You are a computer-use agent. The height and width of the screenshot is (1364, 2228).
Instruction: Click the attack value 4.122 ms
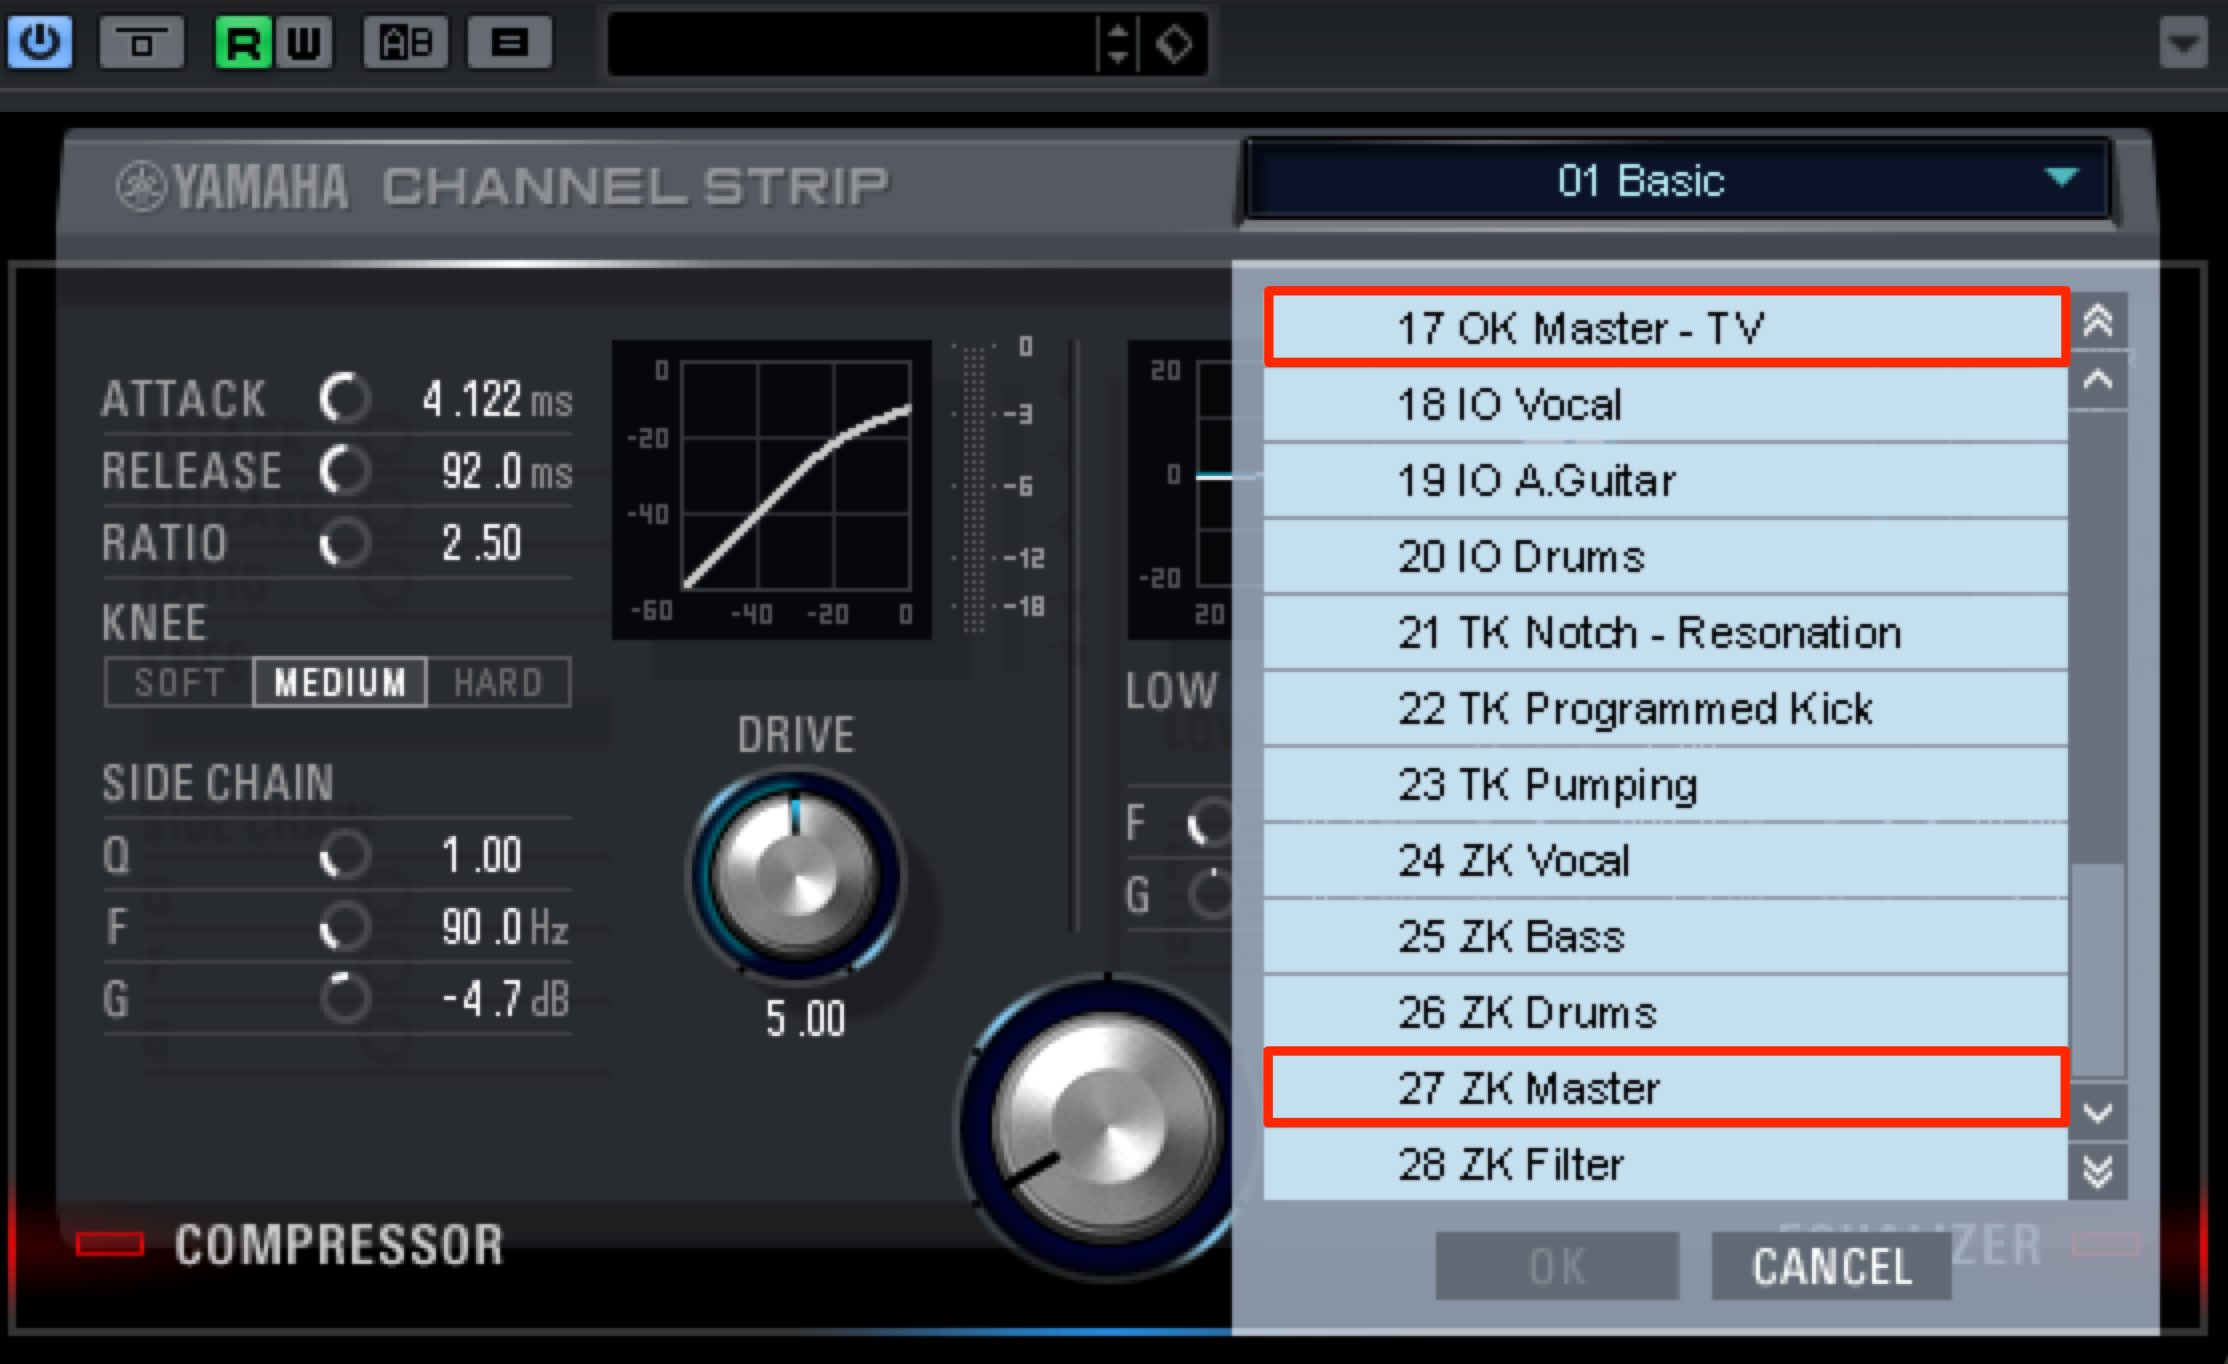pos(497,399)
